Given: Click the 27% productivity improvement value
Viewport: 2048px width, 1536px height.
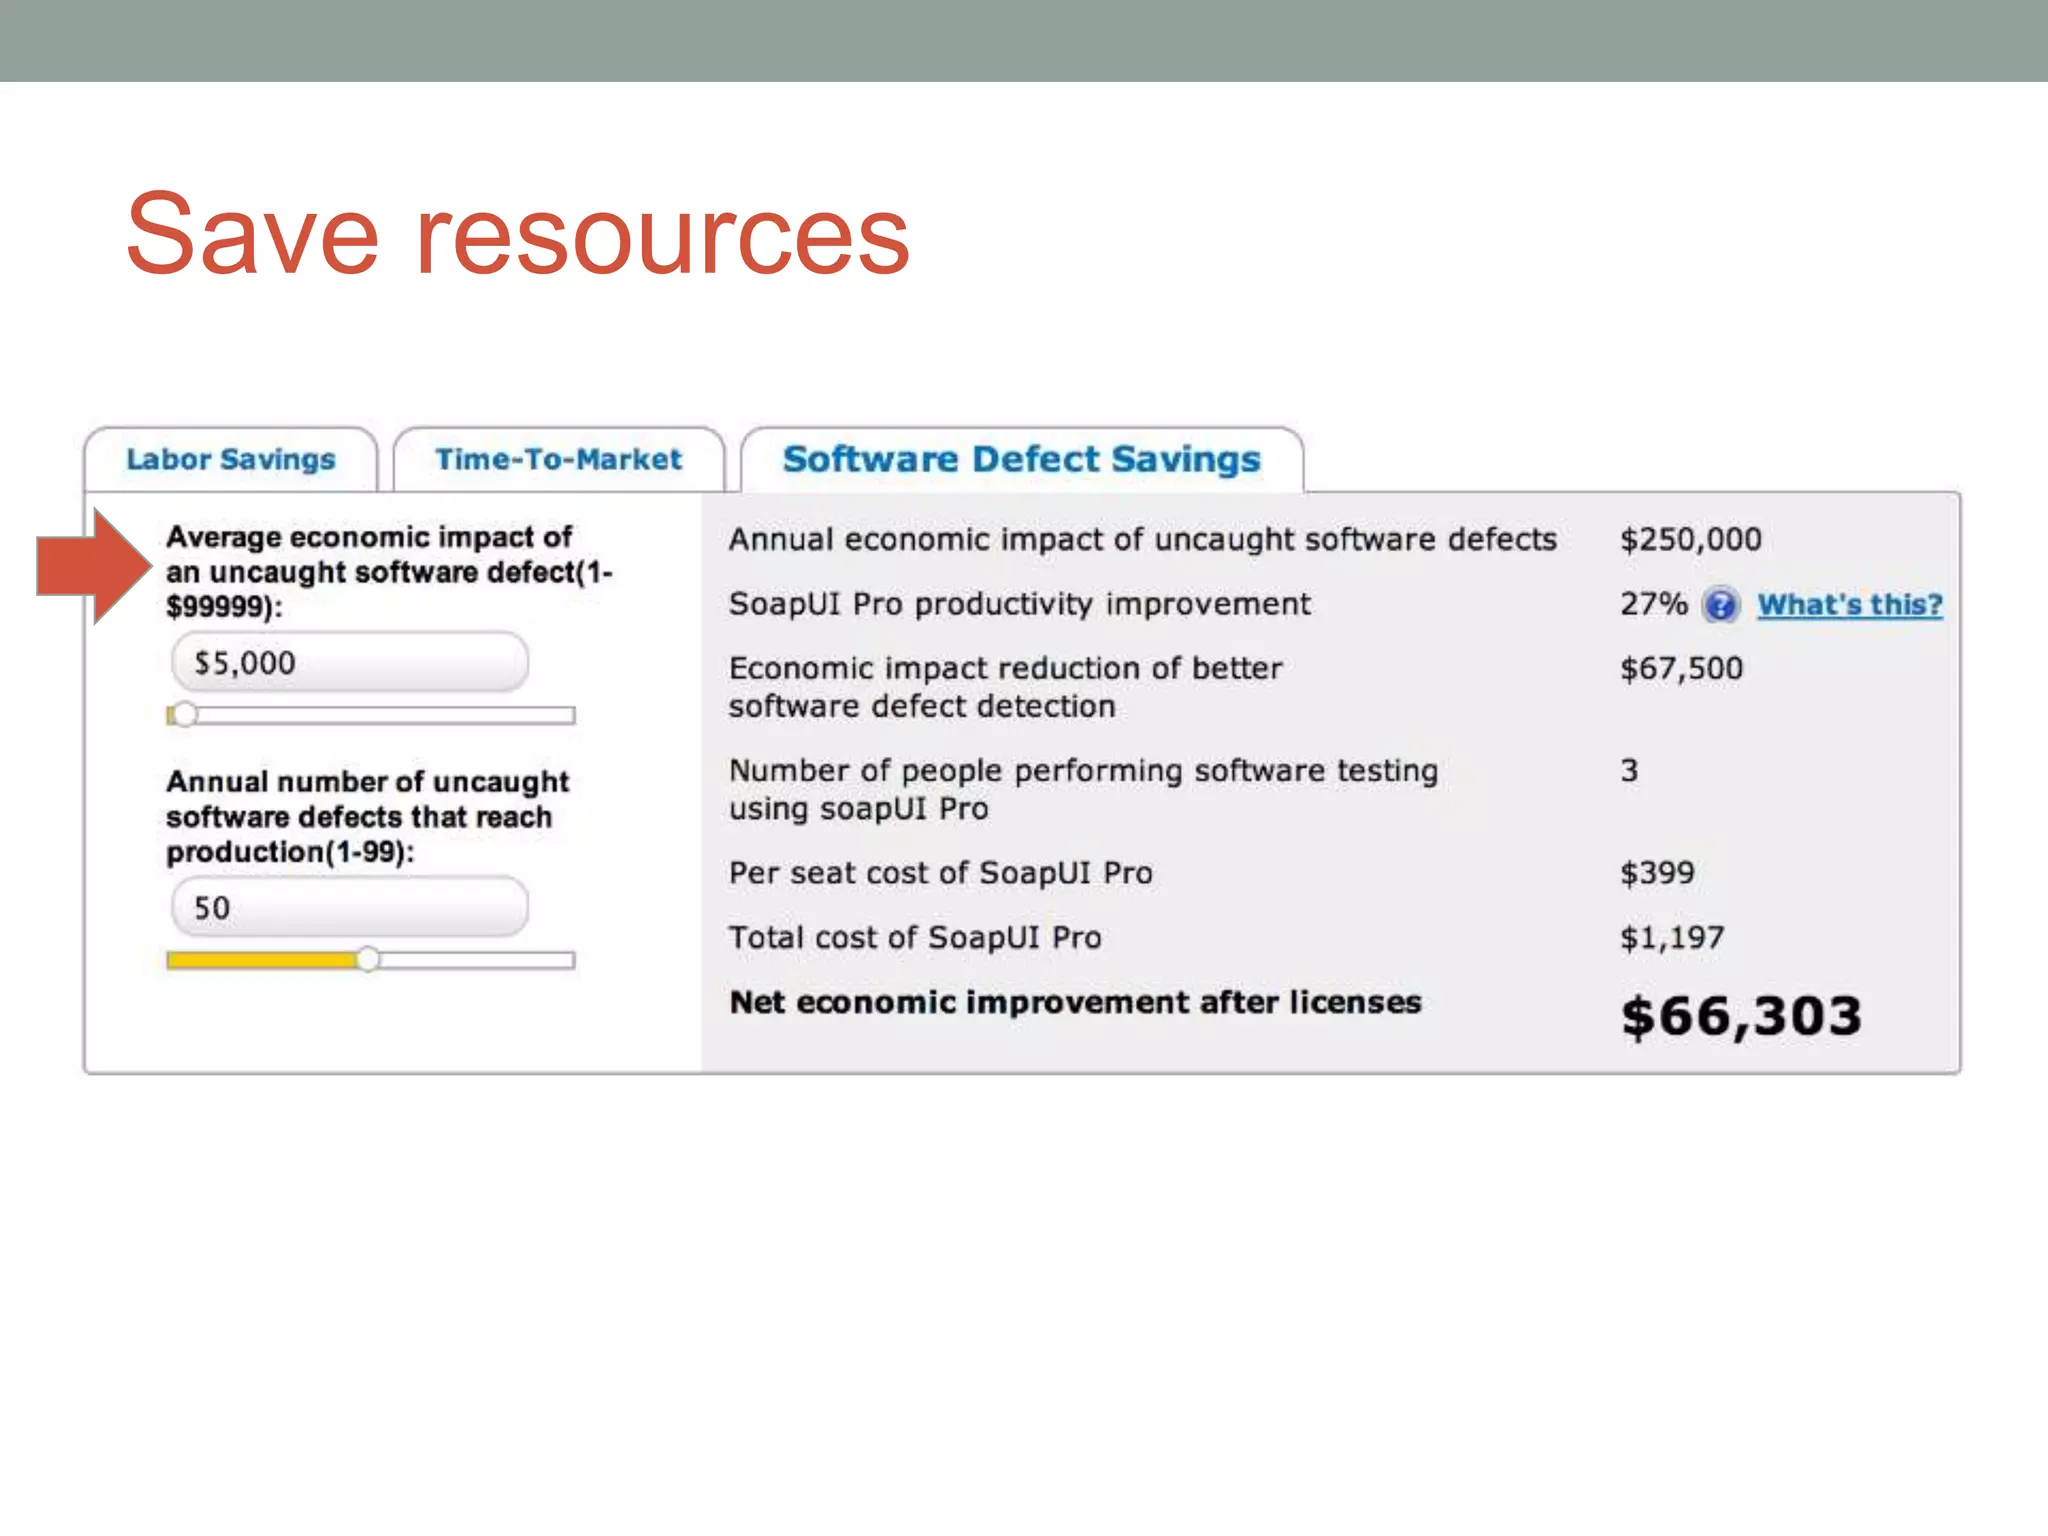Looking at the screenshot, I should click(x=1653, y=604).
